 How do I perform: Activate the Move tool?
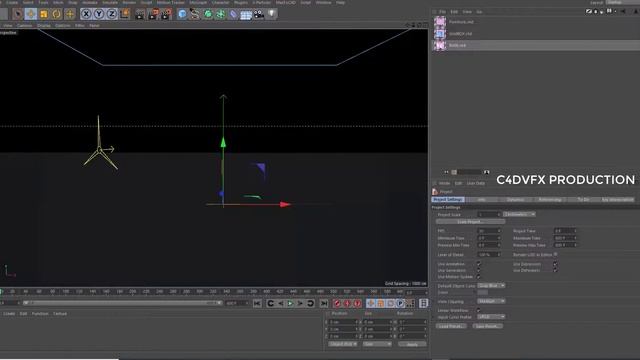point(31,14)
